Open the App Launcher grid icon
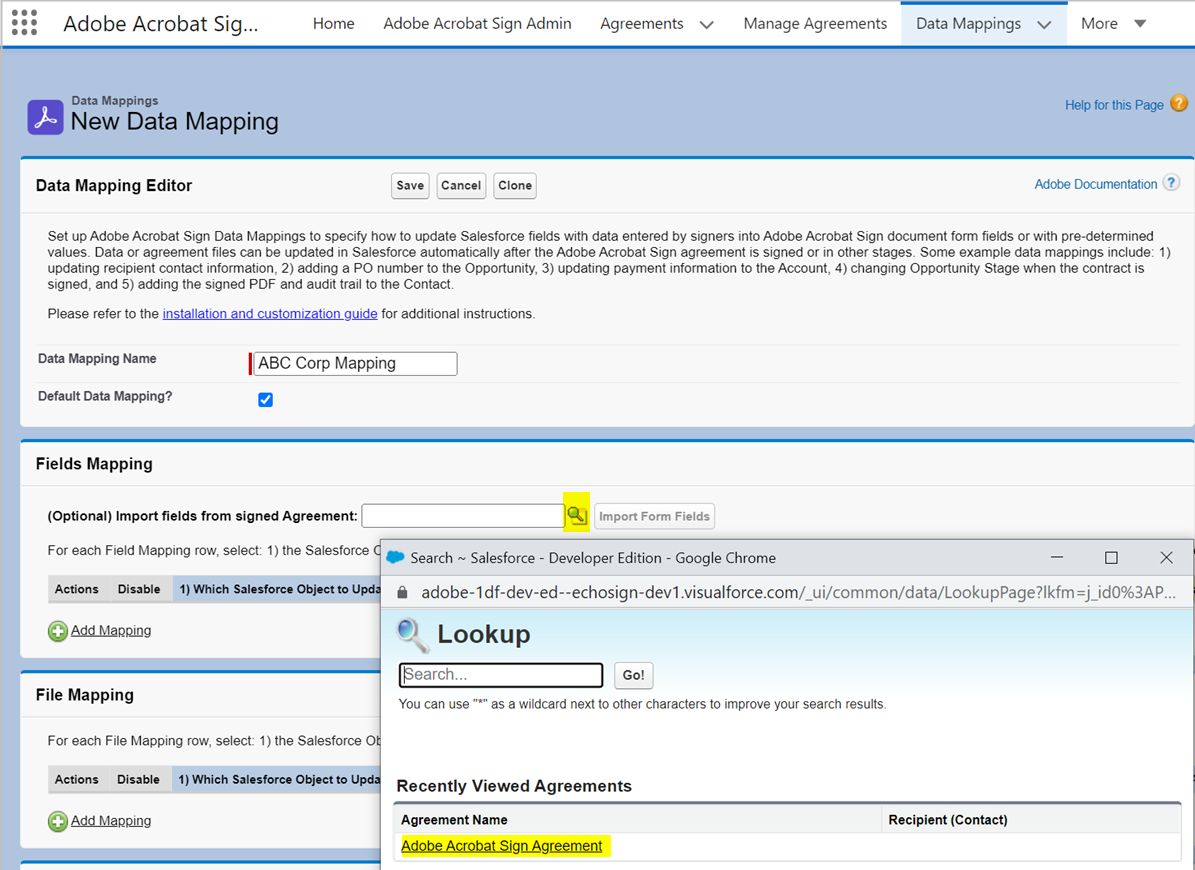 point(24,23)
